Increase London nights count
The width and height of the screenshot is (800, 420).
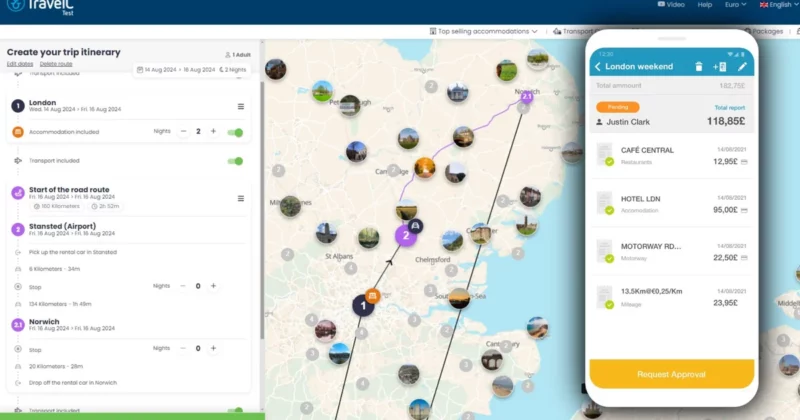point(213,132)
